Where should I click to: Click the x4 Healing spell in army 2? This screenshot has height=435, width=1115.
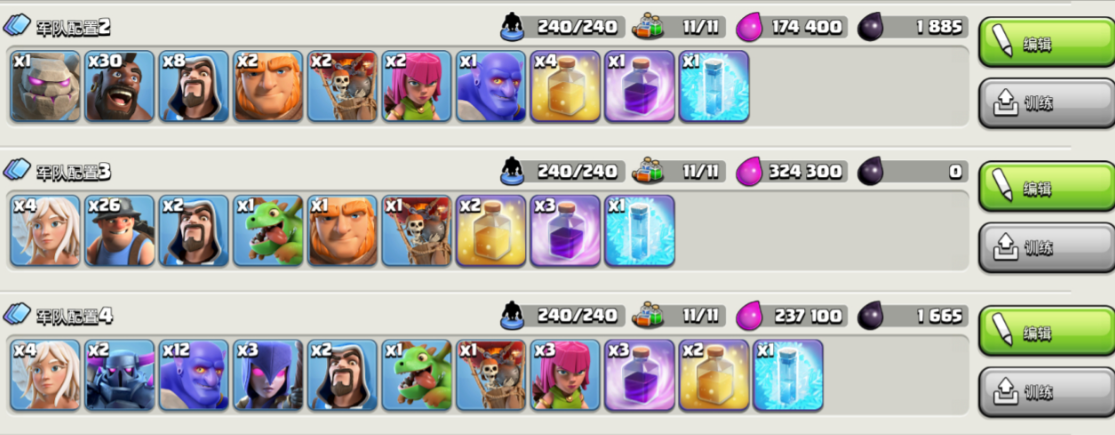pos(565,86)
